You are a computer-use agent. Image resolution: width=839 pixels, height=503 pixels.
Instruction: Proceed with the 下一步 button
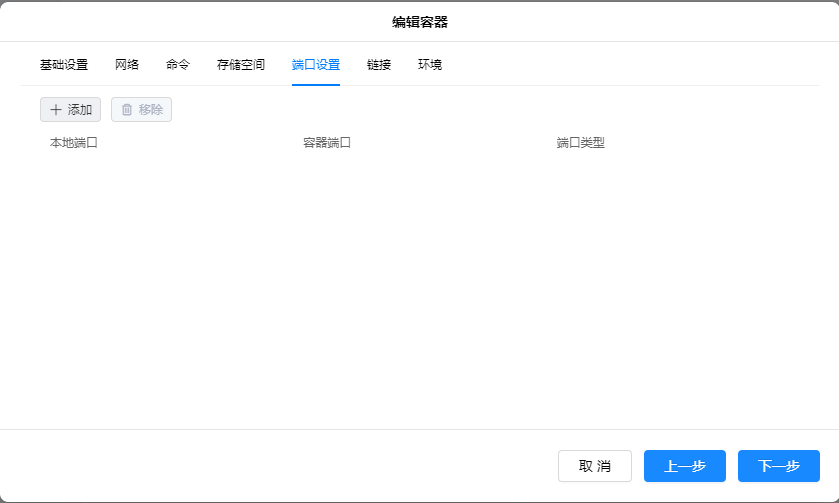[x=779, y=466]
